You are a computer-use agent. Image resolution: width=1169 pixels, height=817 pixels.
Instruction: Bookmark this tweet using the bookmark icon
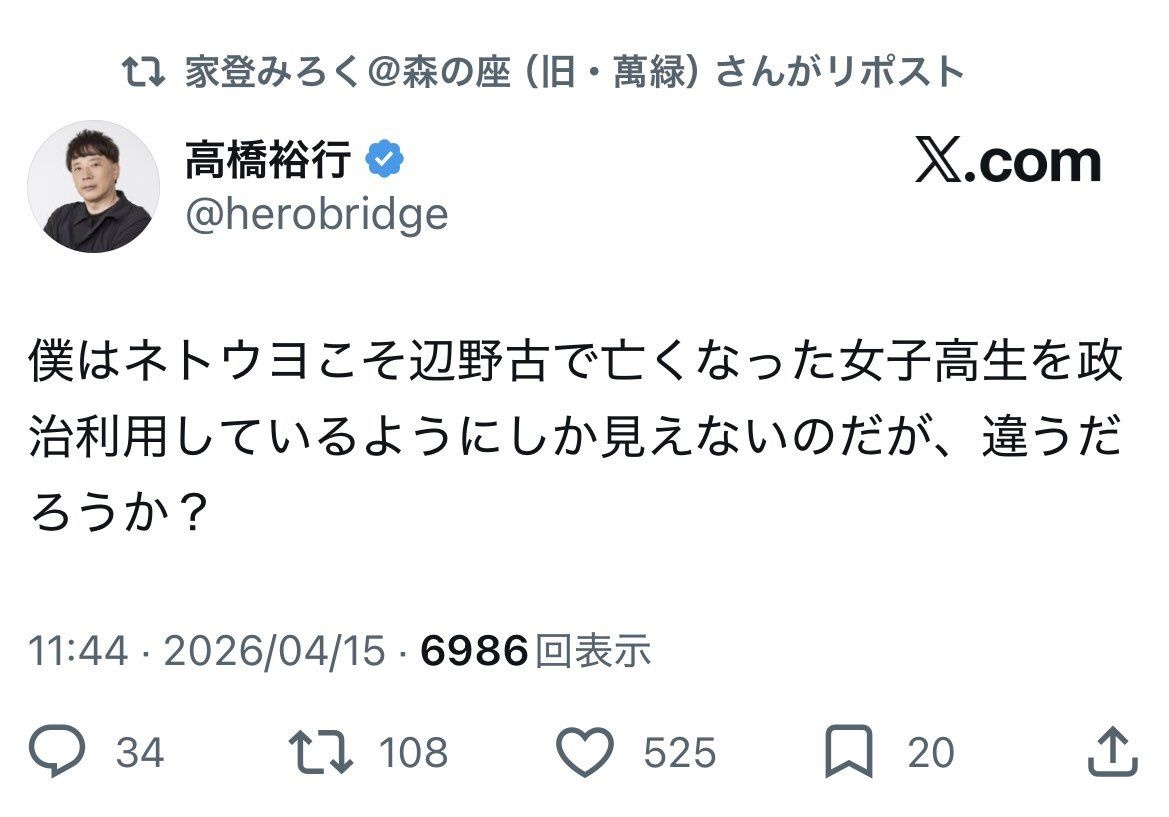tap(849, 752)
